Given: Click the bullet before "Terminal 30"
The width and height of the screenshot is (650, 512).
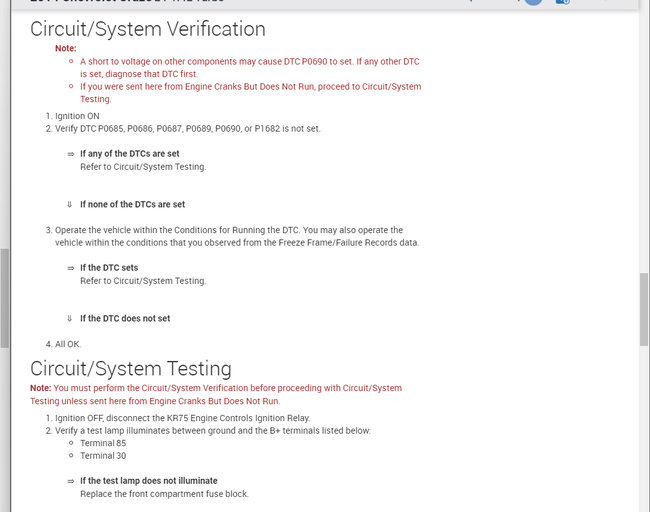Looking at the screenshot, I should [71, 456].
